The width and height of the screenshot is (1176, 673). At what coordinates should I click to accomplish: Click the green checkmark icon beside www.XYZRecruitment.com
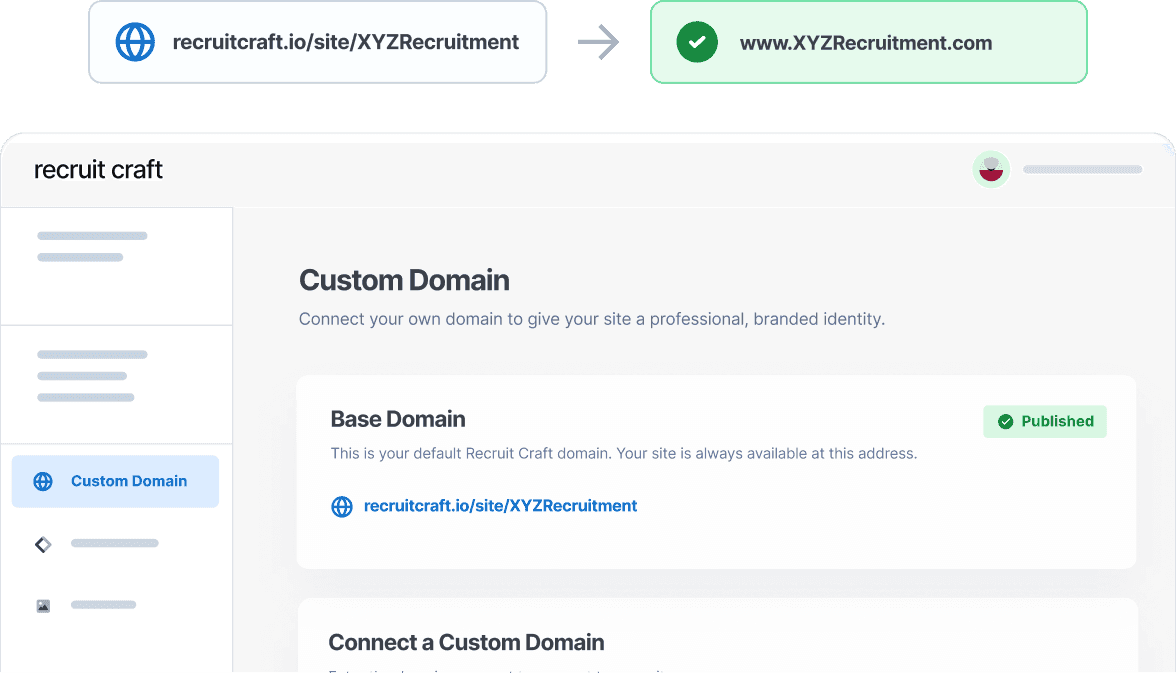click(697, 42)
